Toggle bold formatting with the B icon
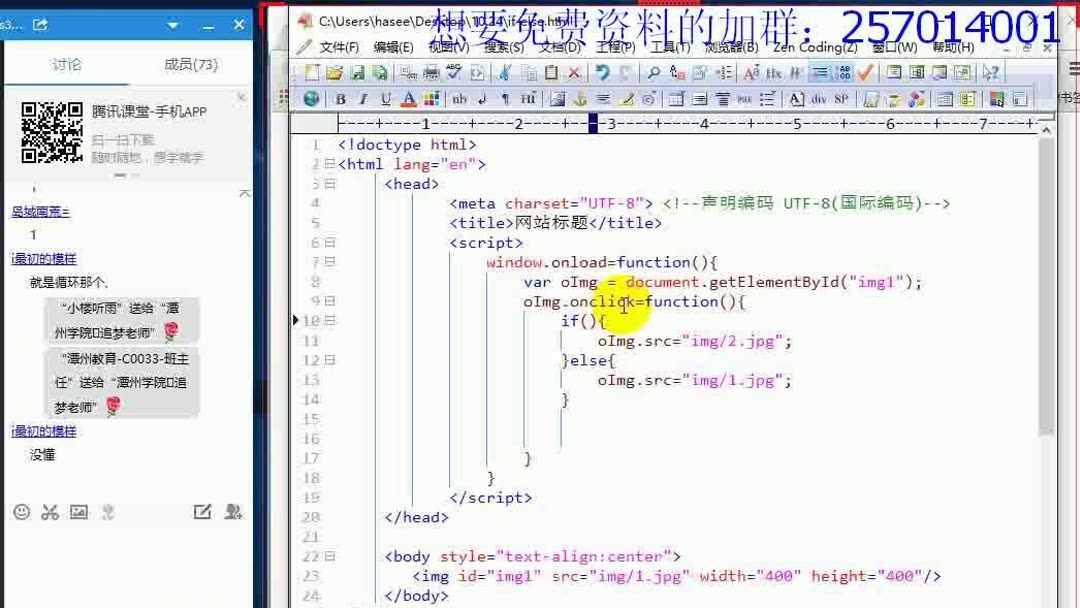The image size is (1080, 608). tap(339, 99)
